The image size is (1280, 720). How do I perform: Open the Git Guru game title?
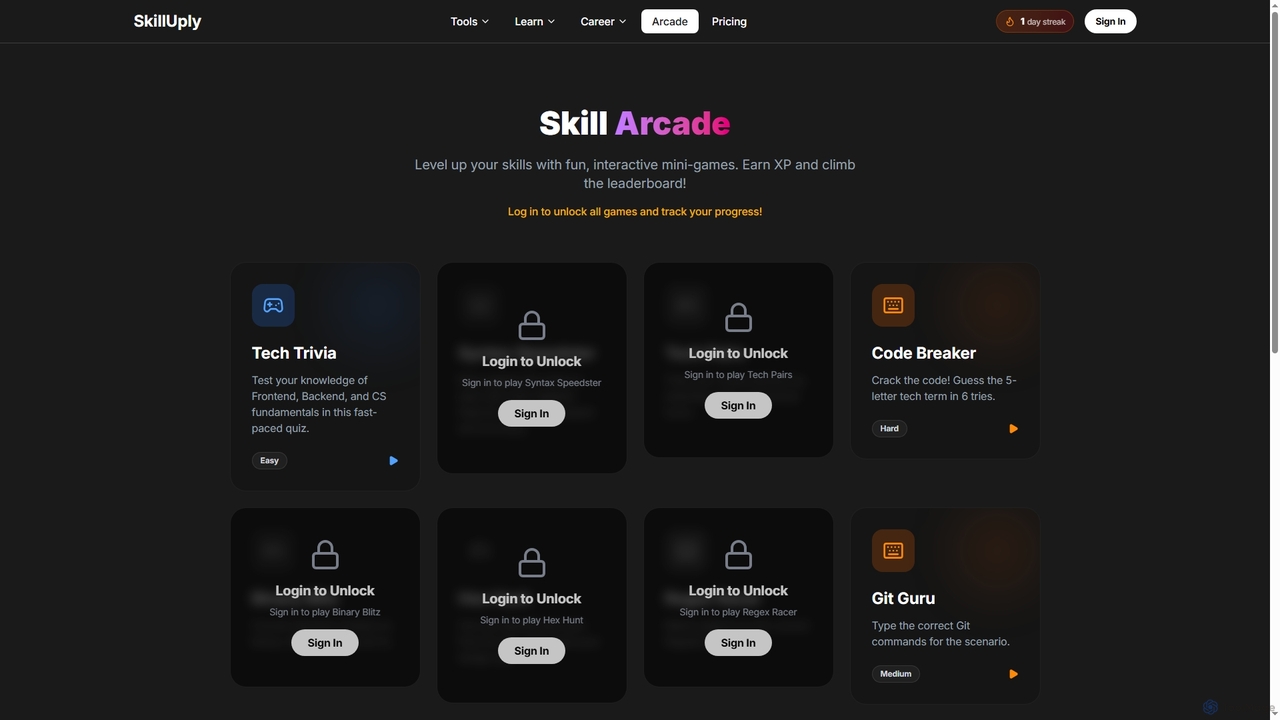904,598
